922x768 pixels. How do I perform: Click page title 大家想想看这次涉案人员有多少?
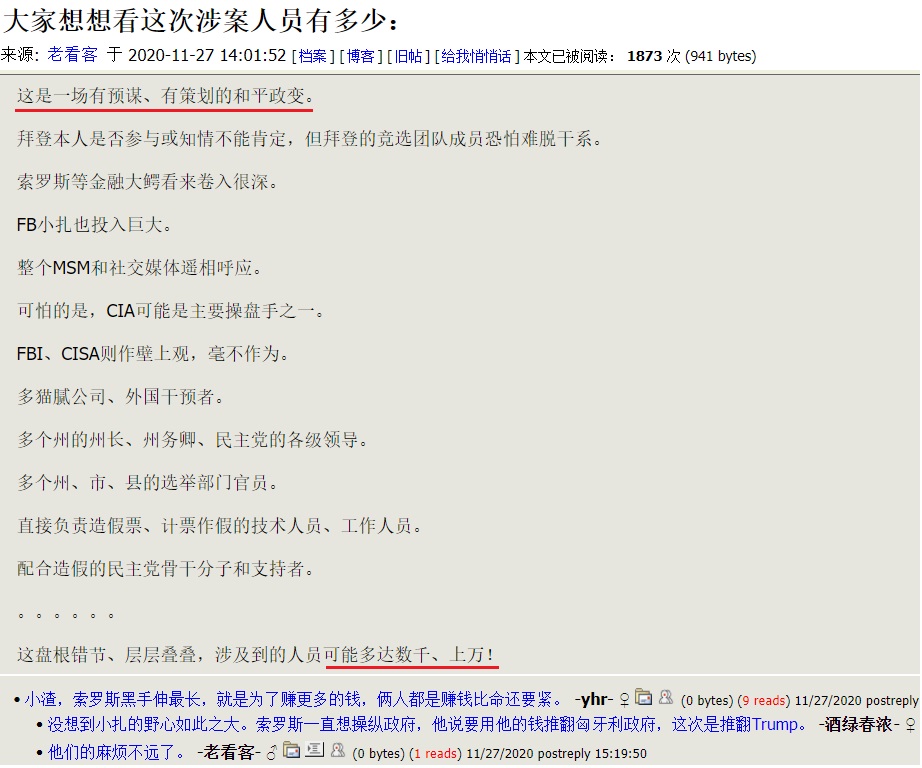click(201, 21)
